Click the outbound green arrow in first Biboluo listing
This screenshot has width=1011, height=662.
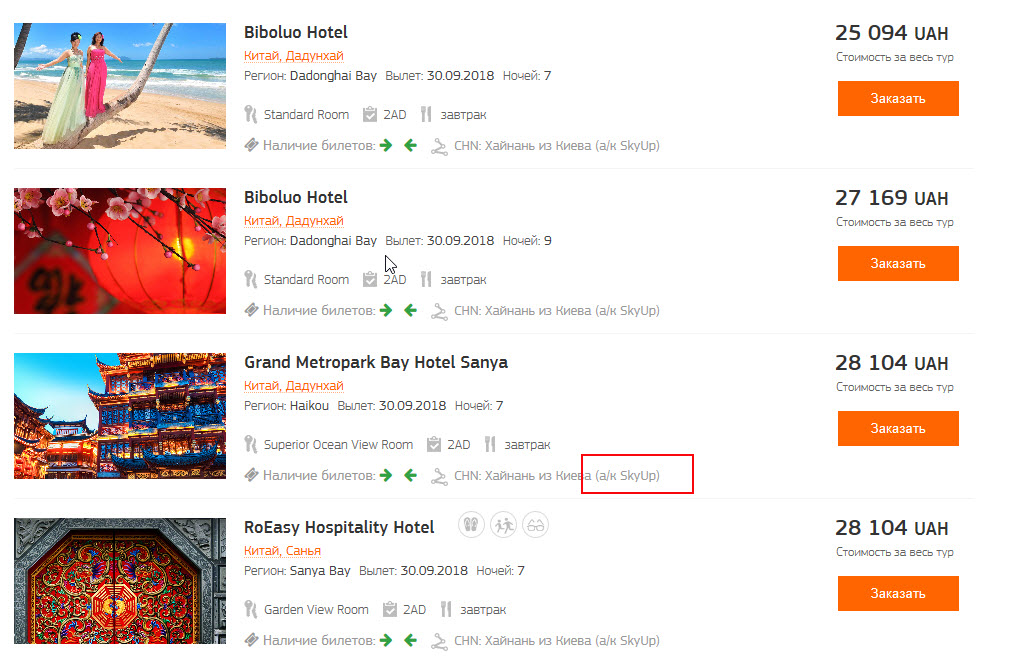pyautogui.click(x=386, y=146)
